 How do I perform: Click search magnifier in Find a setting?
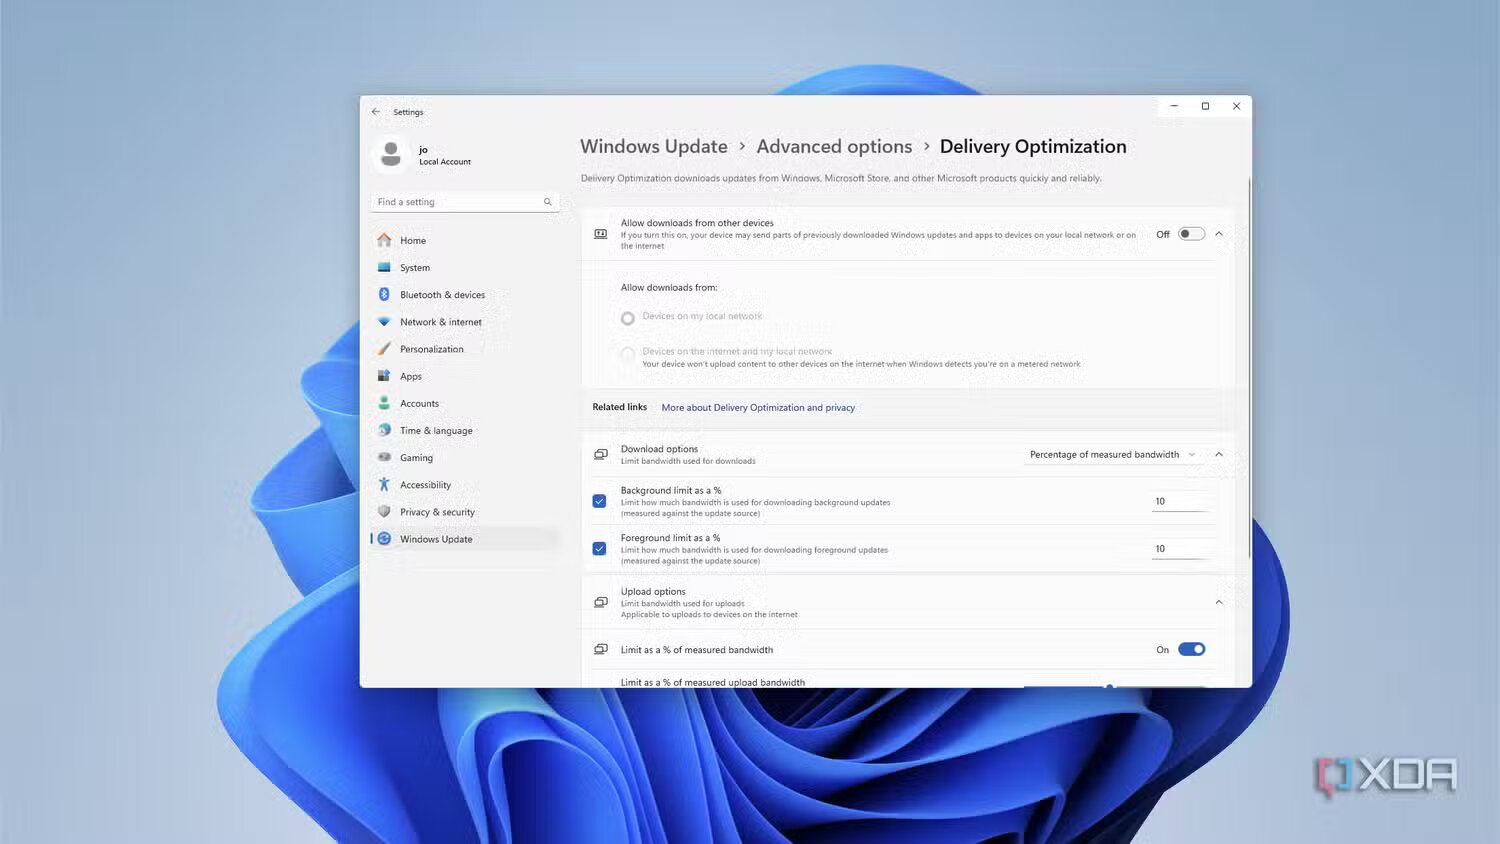[547, 202]
